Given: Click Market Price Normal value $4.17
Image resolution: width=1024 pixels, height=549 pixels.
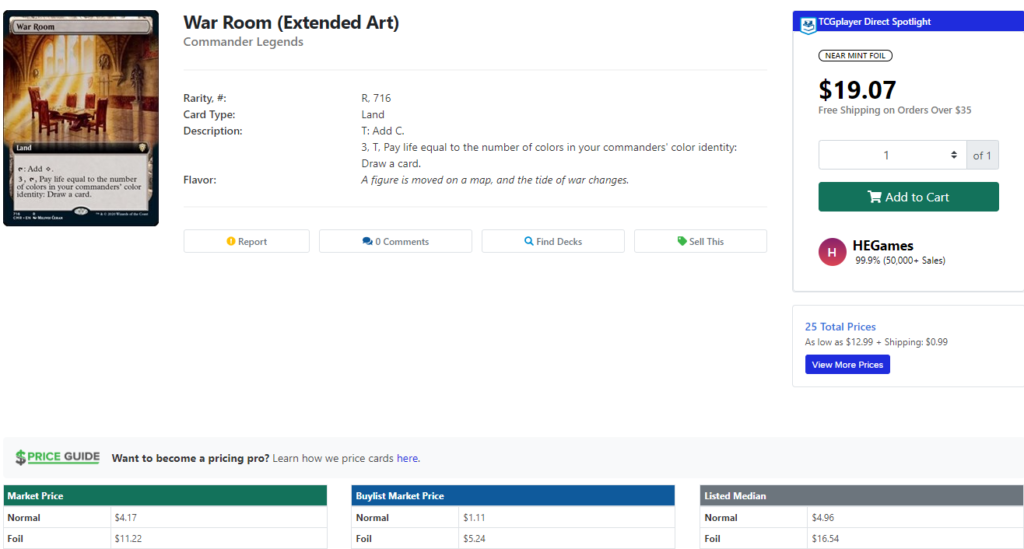Looking at the screenshot, I should pyautogui.click(x=125, y=518).
